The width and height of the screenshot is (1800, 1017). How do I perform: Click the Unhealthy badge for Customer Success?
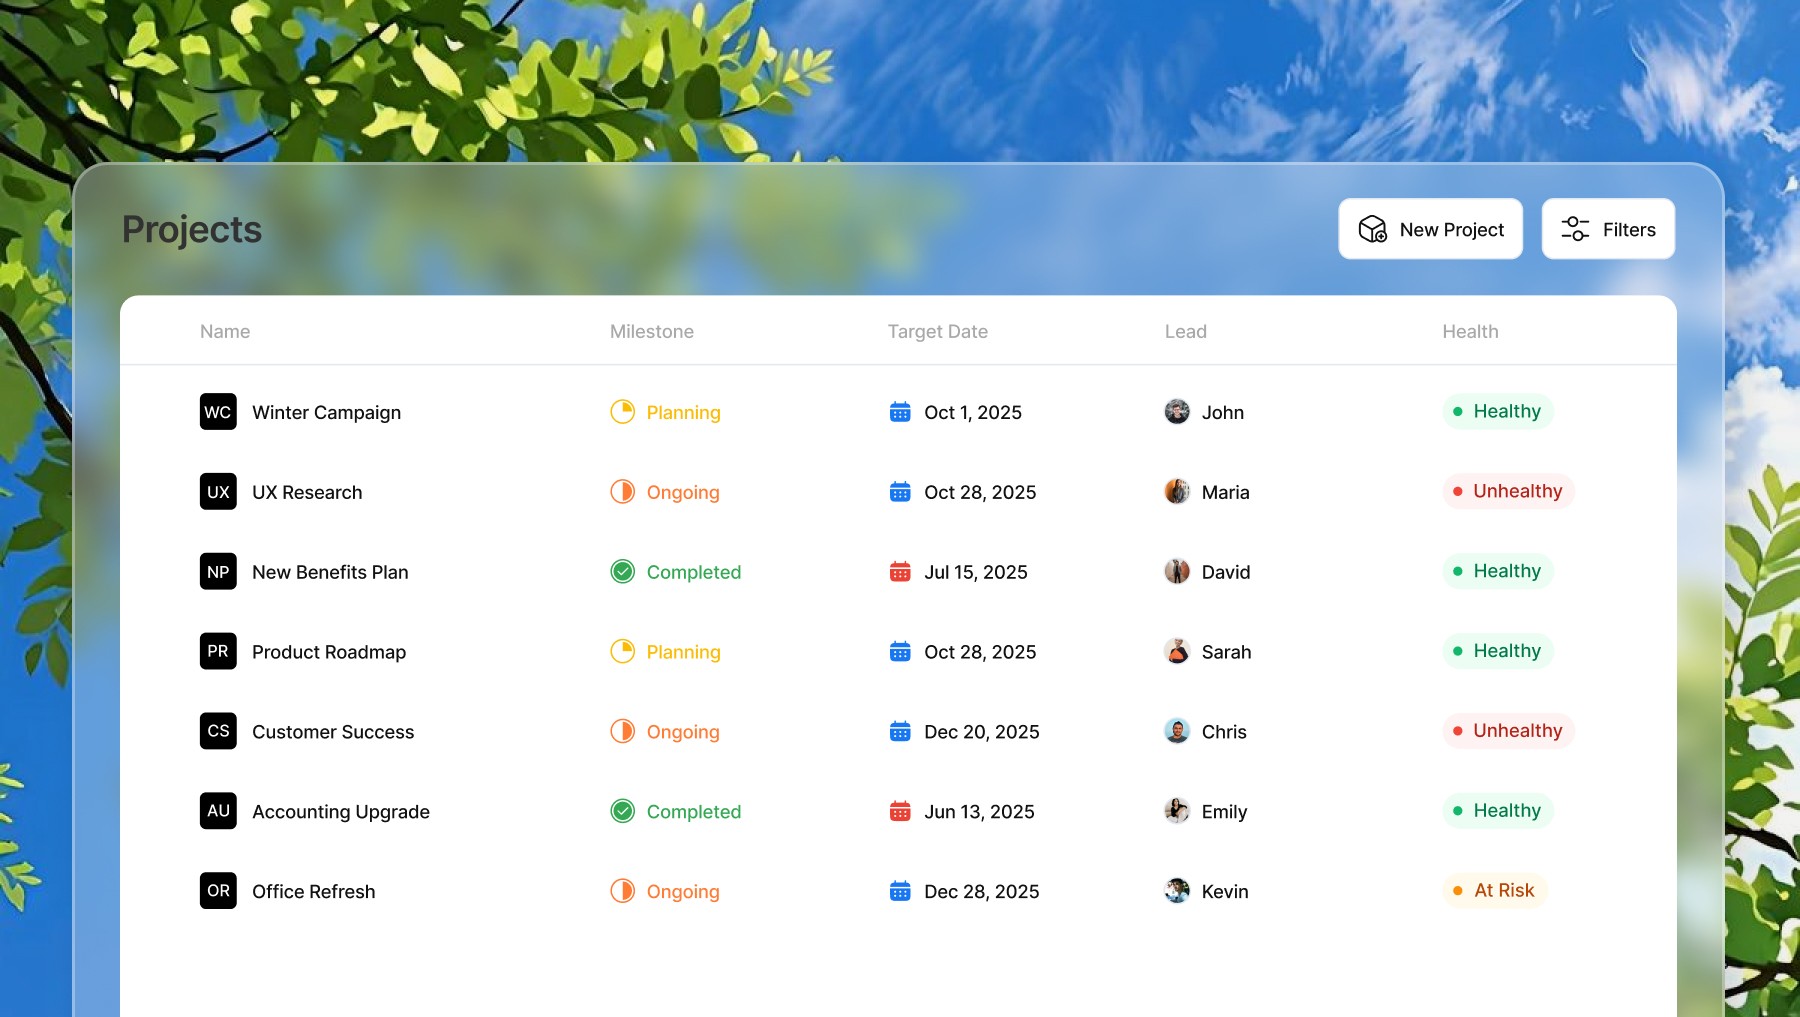point(1508,731)
